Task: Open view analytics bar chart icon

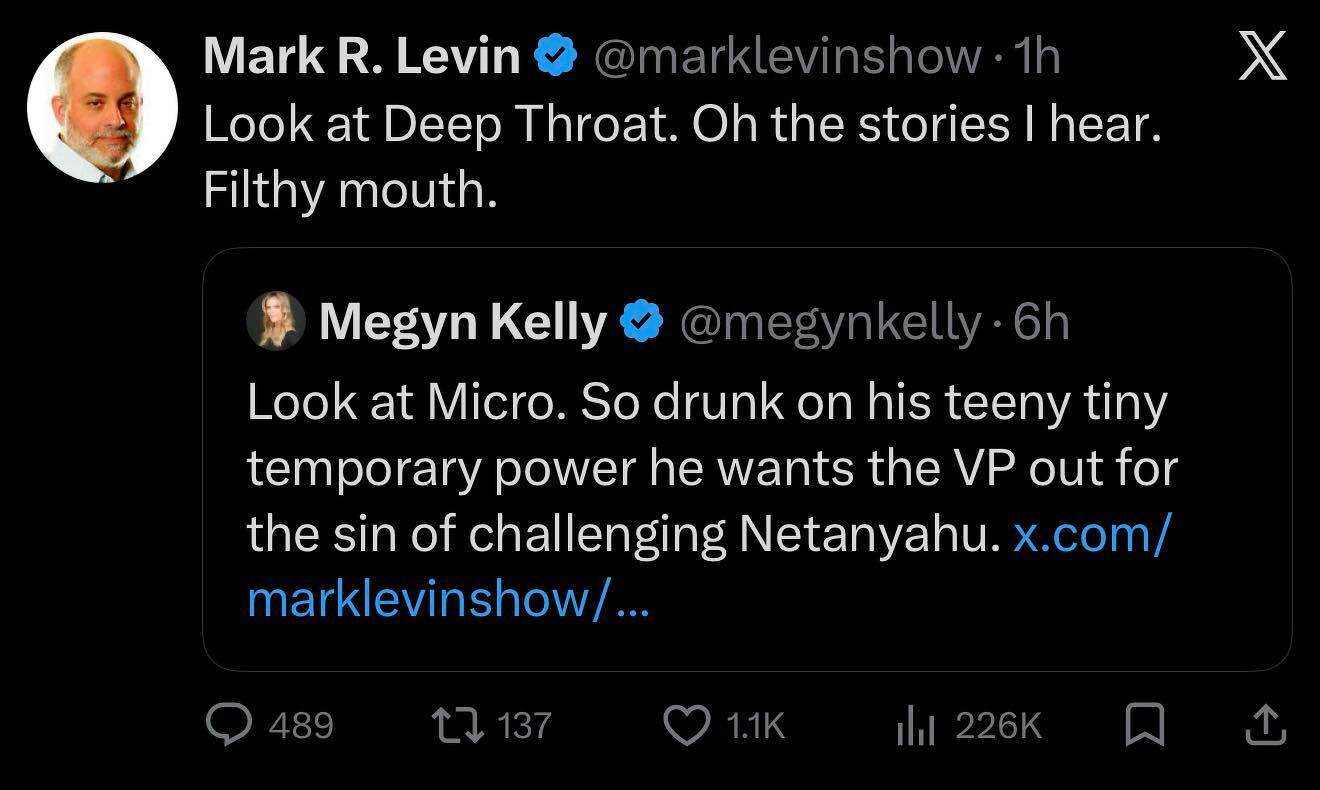Action: point(915,725)
